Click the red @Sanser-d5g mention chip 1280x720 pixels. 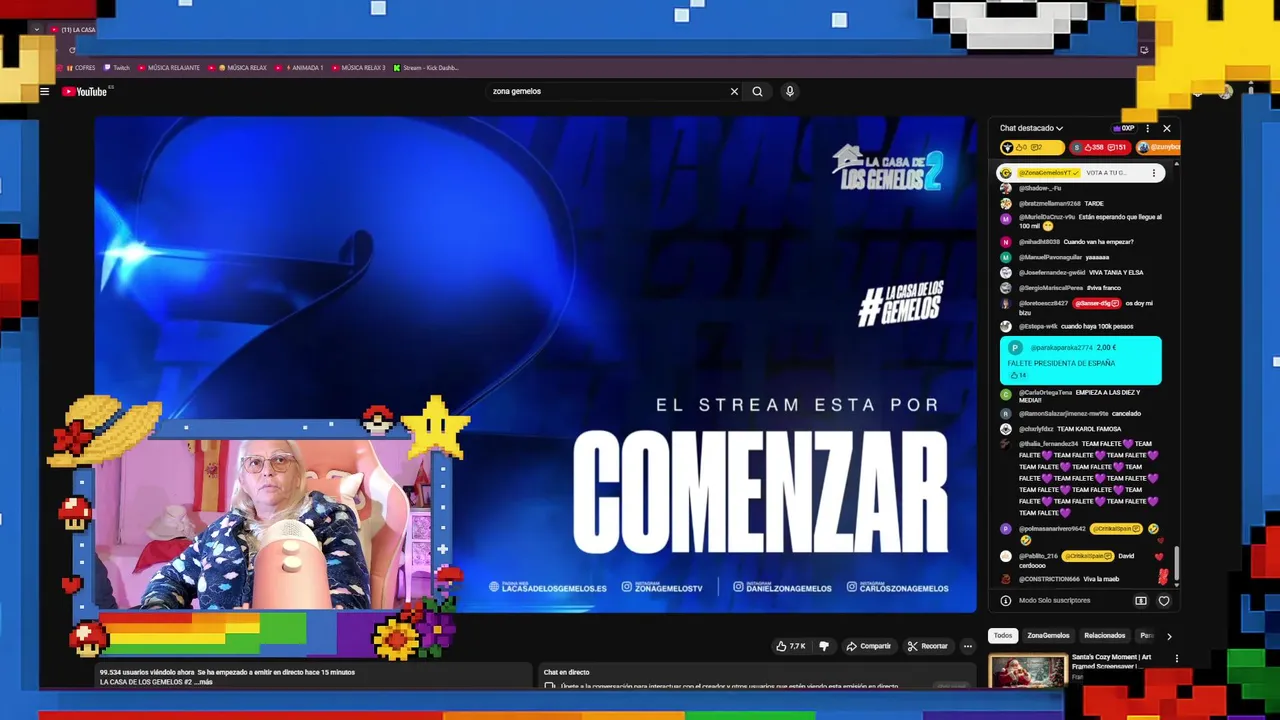(x=1096, y=303)
